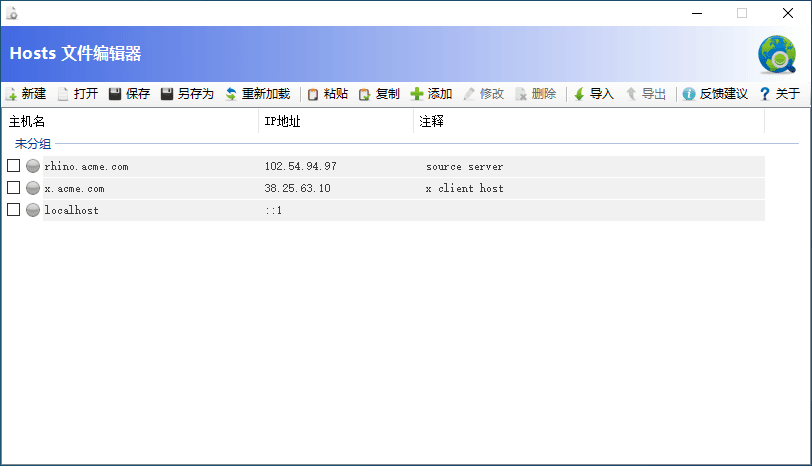Click the 新建 (New) toolbar icon

[x=11, y=94]
